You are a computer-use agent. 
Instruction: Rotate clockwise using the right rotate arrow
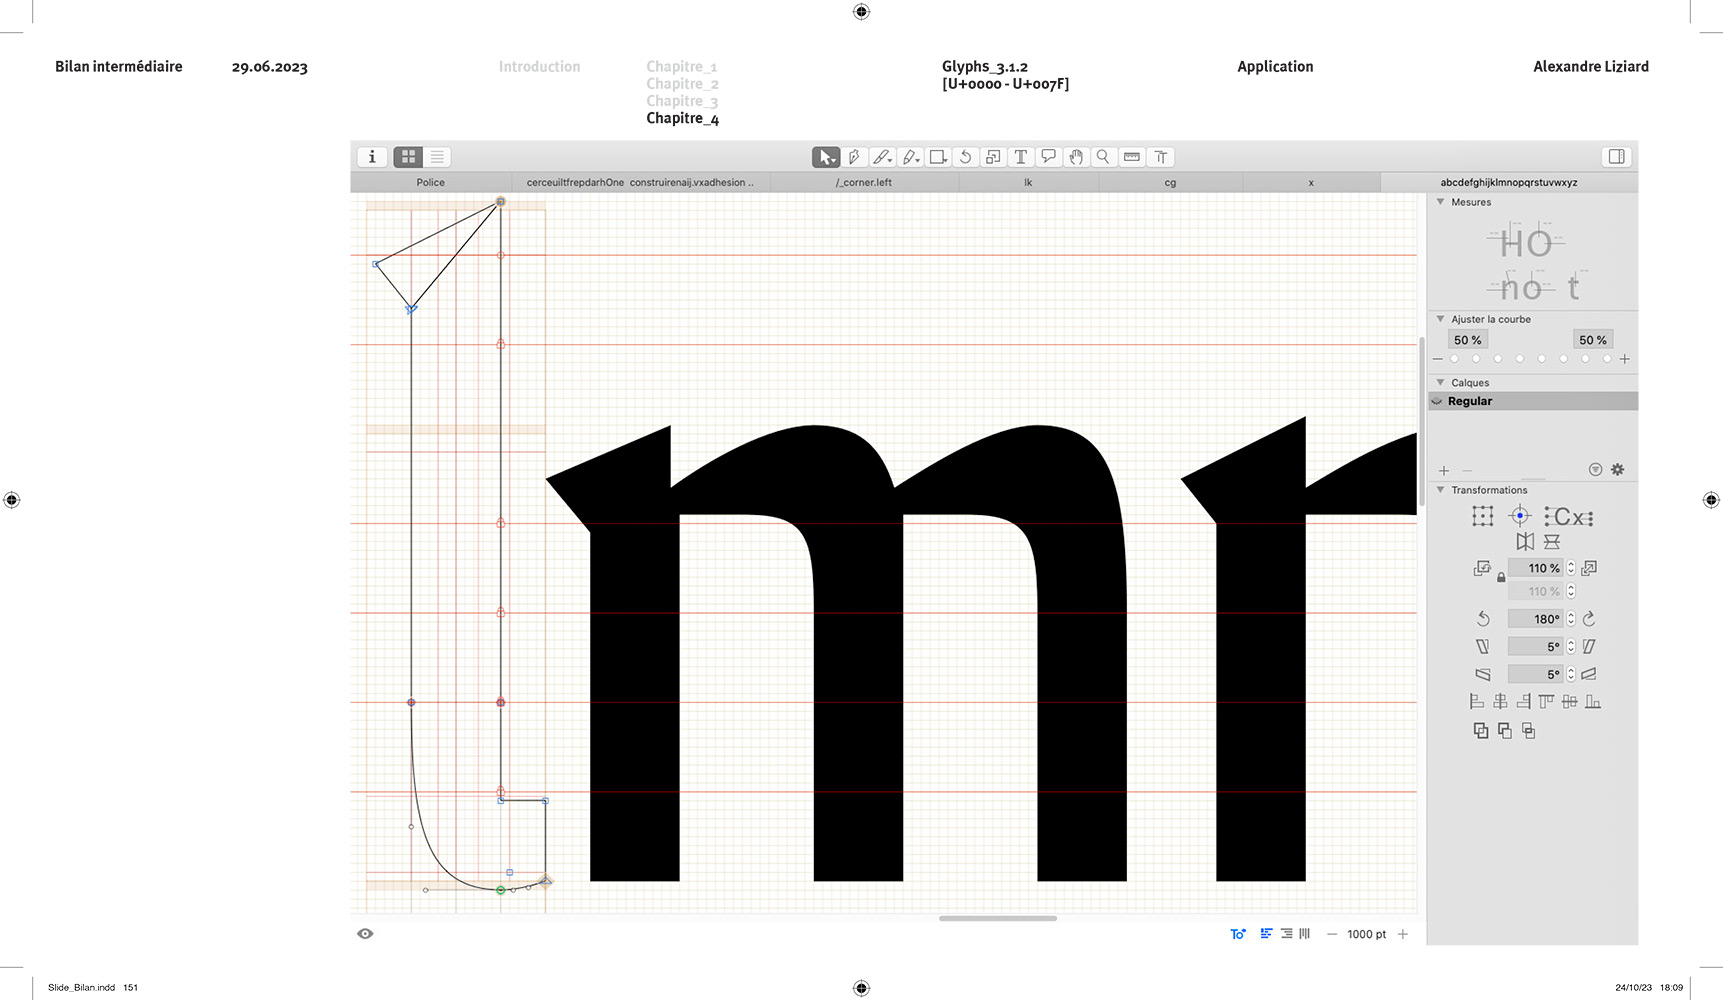pos(1589,619)
